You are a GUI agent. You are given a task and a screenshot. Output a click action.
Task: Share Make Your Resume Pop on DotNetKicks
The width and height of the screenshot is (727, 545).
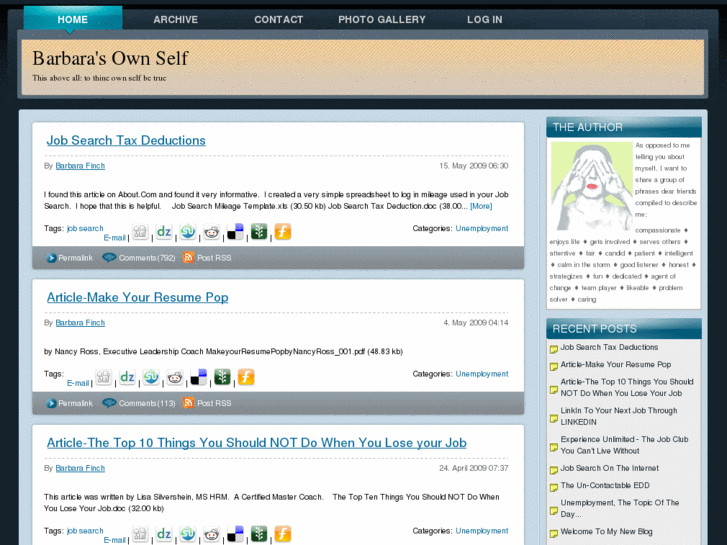pyautogui.click(x=103, y=377)
